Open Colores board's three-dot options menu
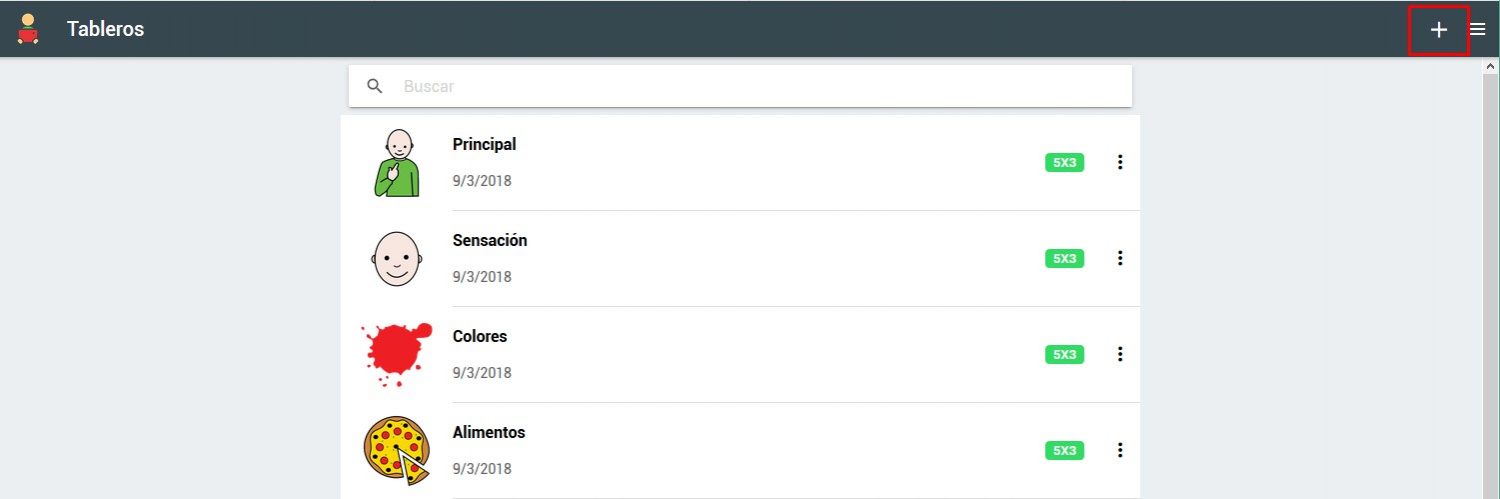The image size is (1500, 499). point(1120,354)
